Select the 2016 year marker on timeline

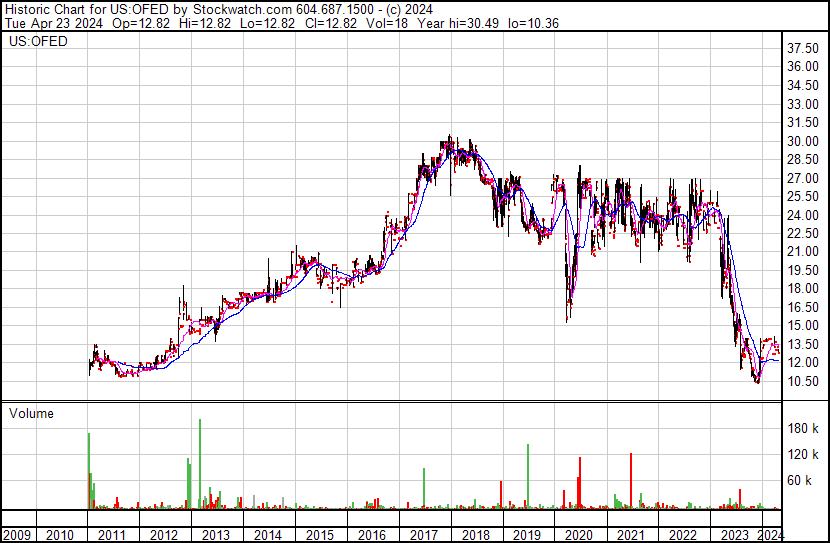coord(372,535)
